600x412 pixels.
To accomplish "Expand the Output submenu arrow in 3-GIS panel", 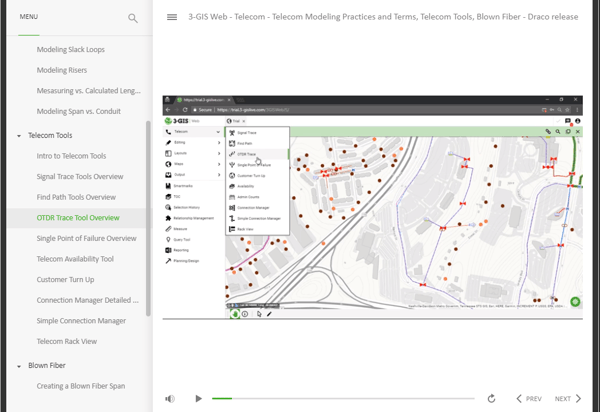I will [219, 174].
